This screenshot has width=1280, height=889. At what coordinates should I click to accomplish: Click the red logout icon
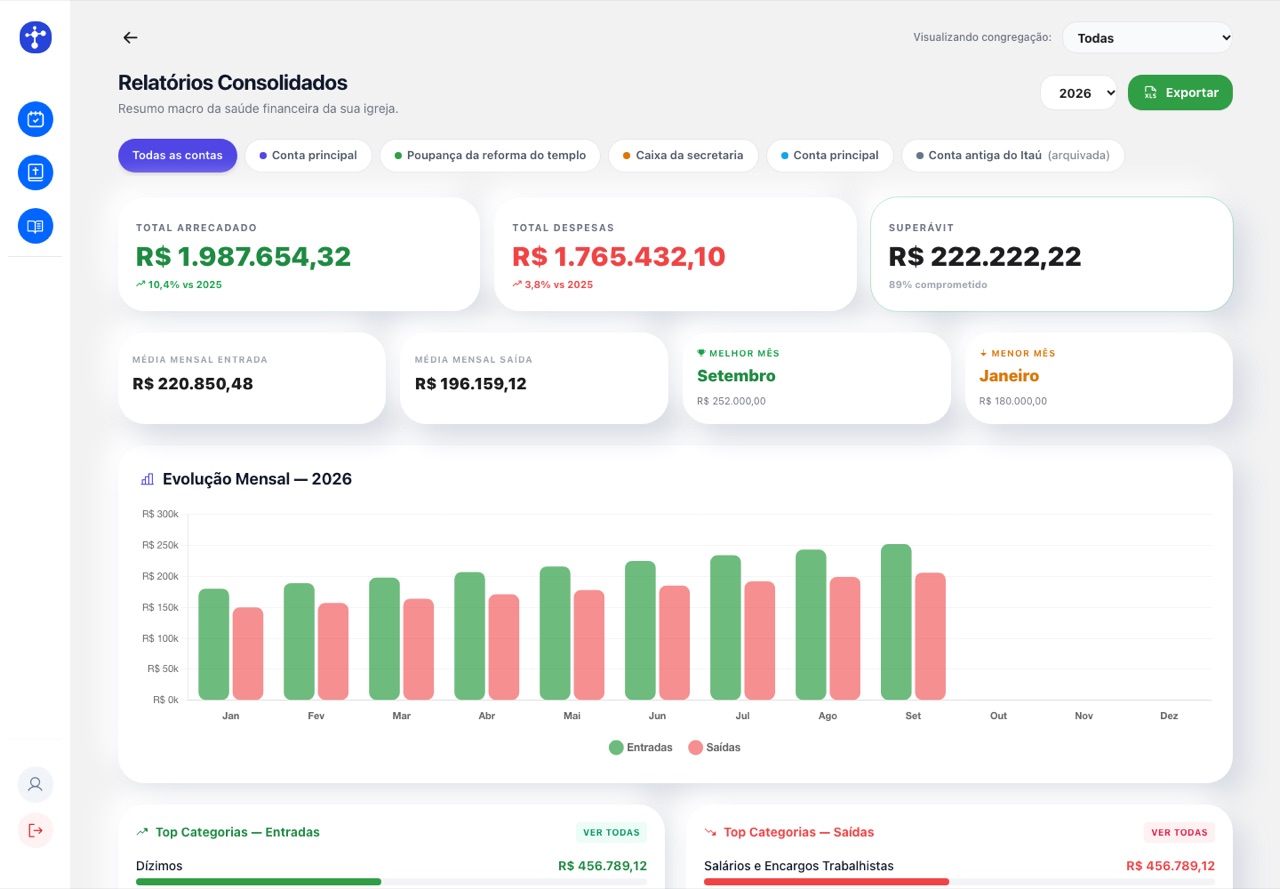[x=35, y=830]
